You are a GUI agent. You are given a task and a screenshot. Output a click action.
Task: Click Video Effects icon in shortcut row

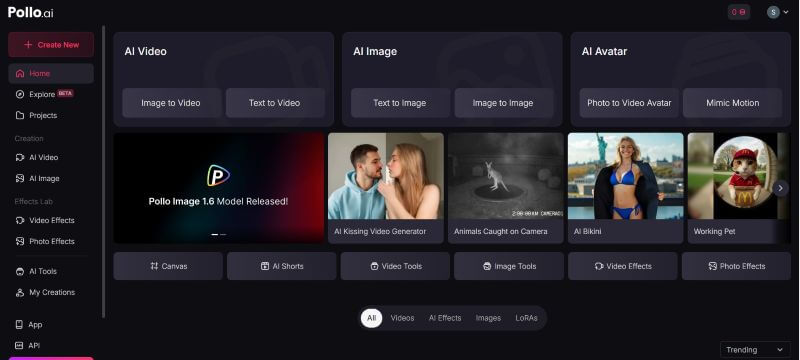(x=599, y=266)
